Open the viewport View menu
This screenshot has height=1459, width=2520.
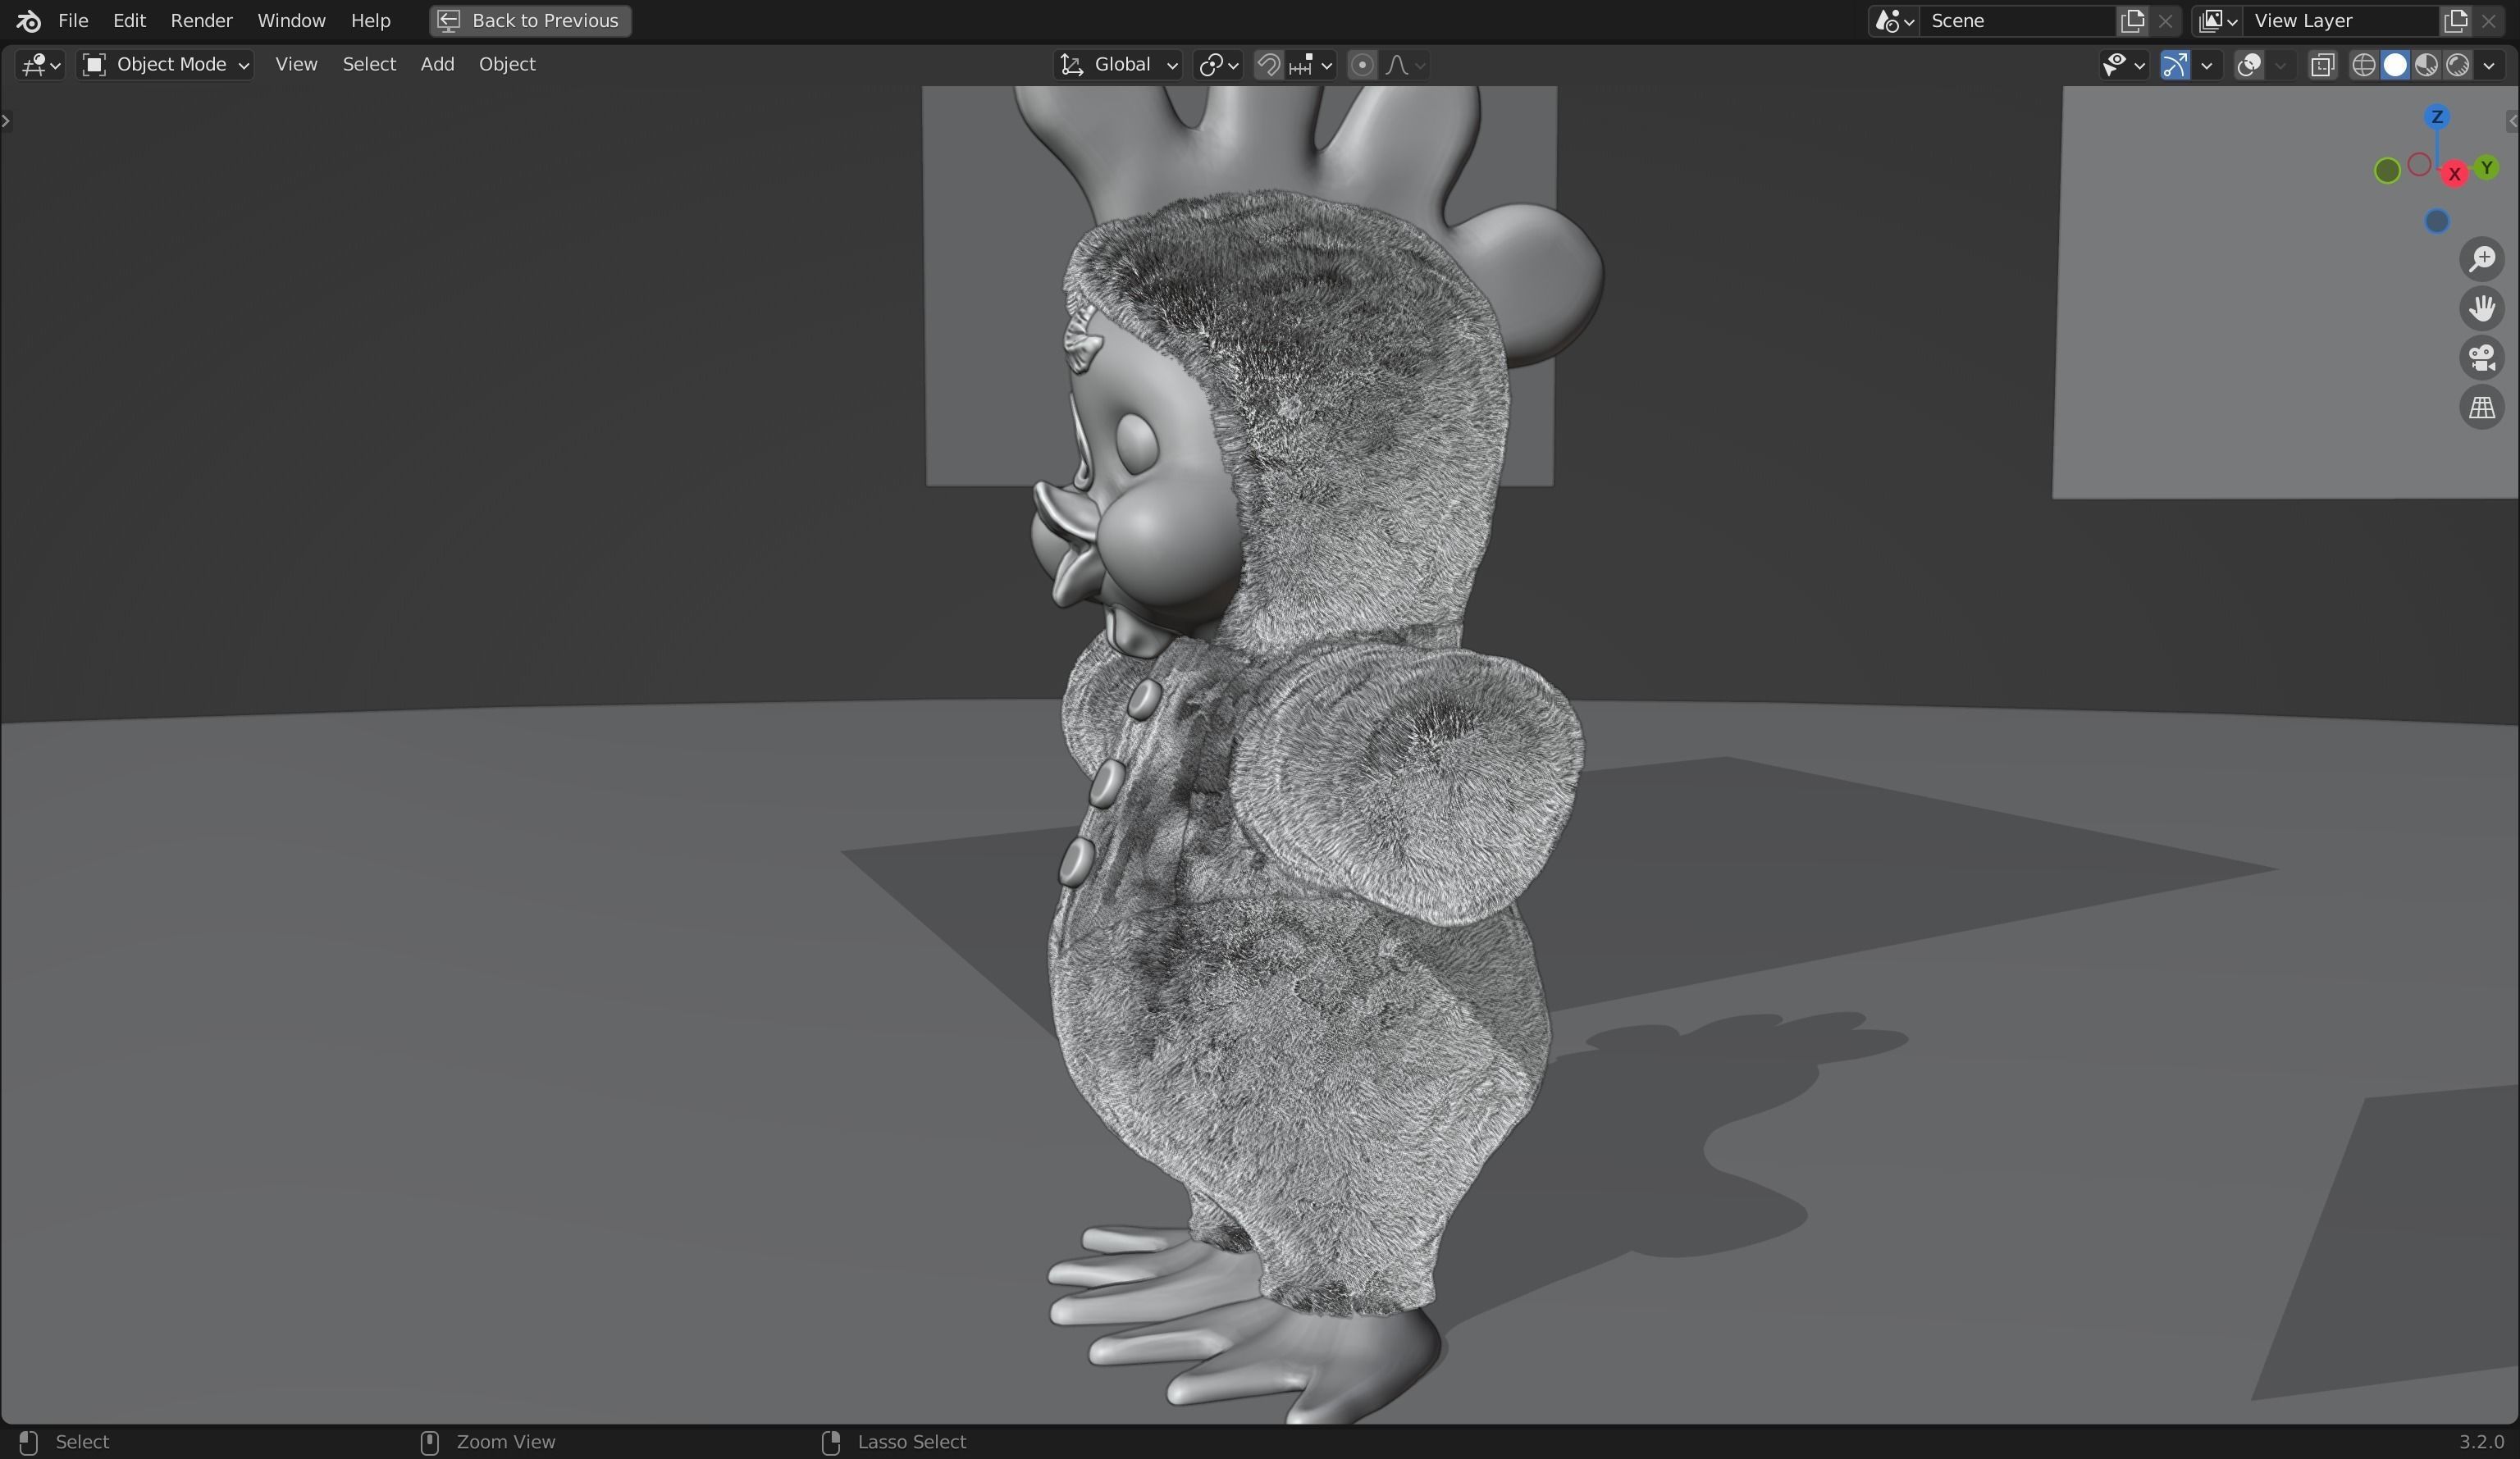[296, 65]
